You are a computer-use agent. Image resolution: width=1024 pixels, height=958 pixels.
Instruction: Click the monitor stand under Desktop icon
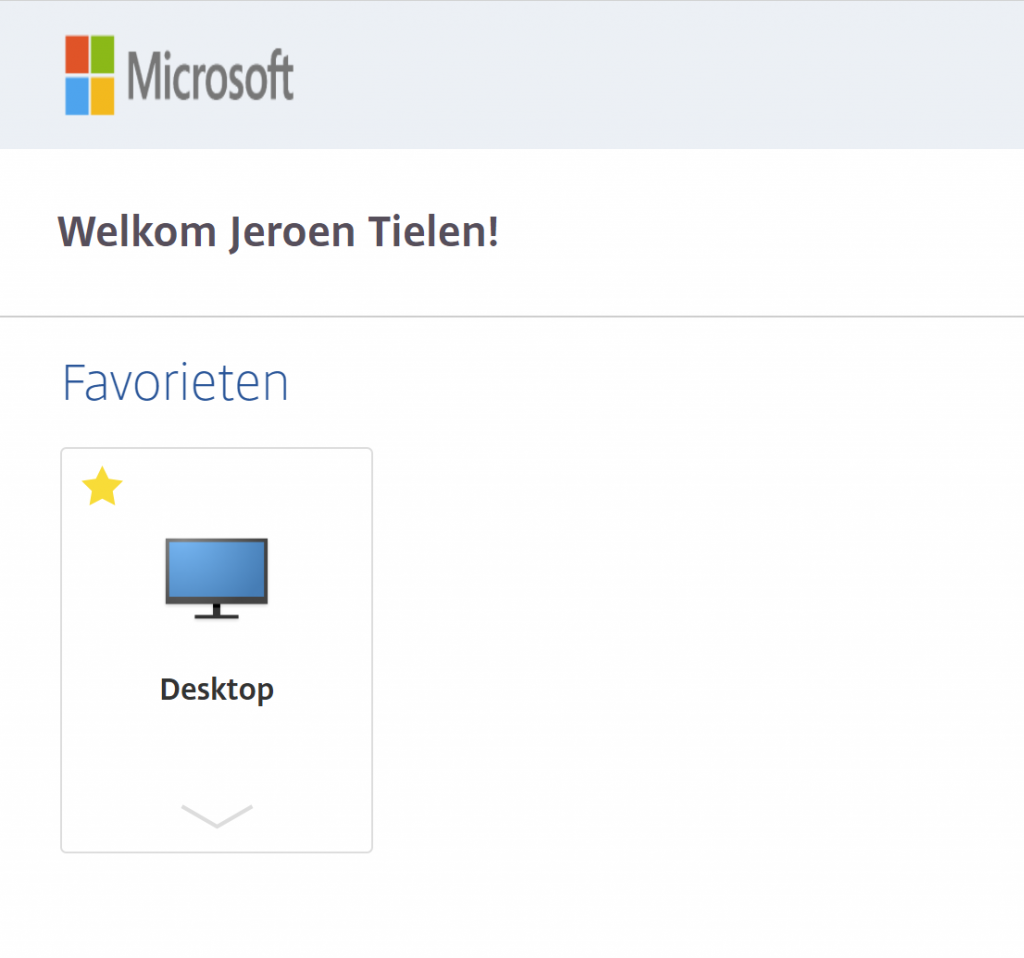(x=216, y=612)
